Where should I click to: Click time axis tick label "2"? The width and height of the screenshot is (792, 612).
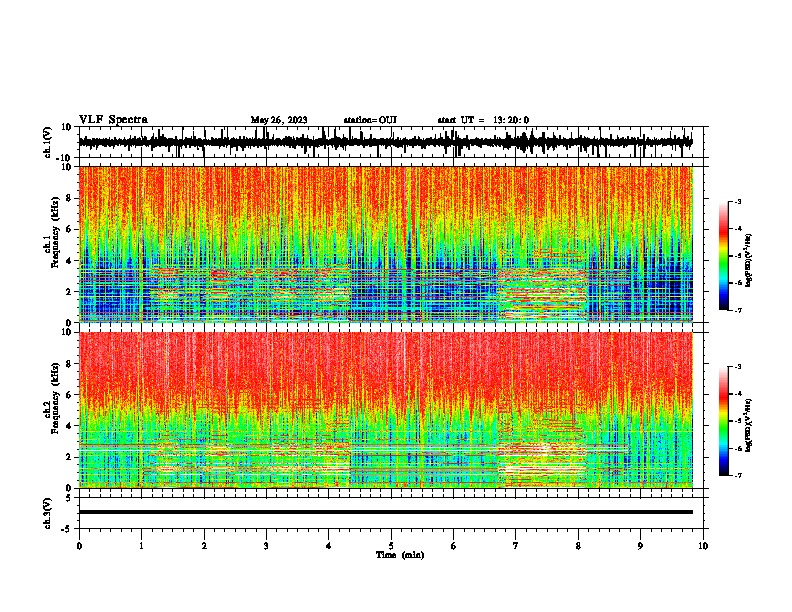point(204,546)
